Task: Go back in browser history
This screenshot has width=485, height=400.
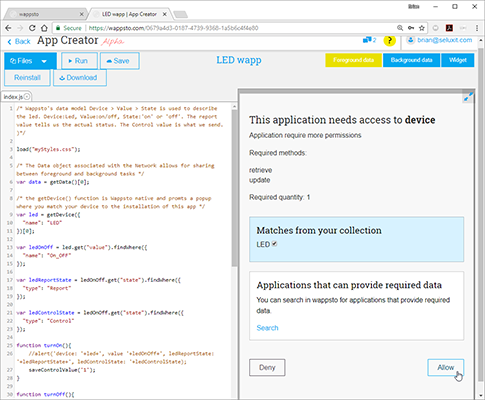Action: (x=8, y=28)
